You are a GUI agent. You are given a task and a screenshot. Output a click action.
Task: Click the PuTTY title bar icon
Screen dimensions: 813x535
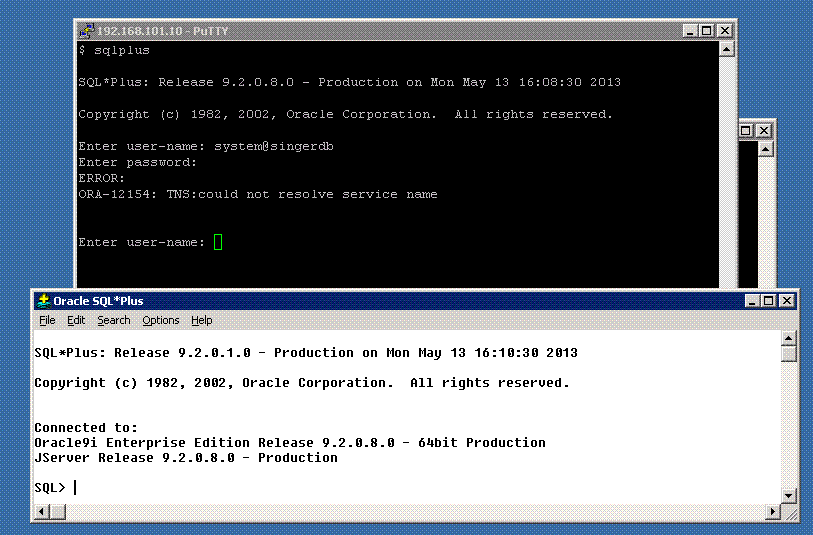(87, 31)
